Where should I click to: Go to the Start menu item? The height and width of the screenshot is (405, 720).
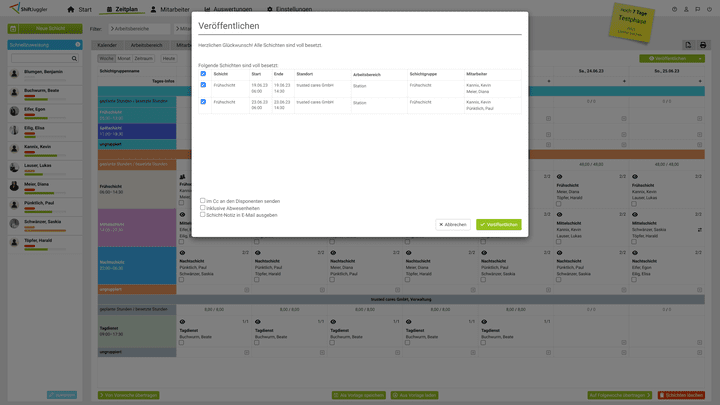(x=78, y=9)
